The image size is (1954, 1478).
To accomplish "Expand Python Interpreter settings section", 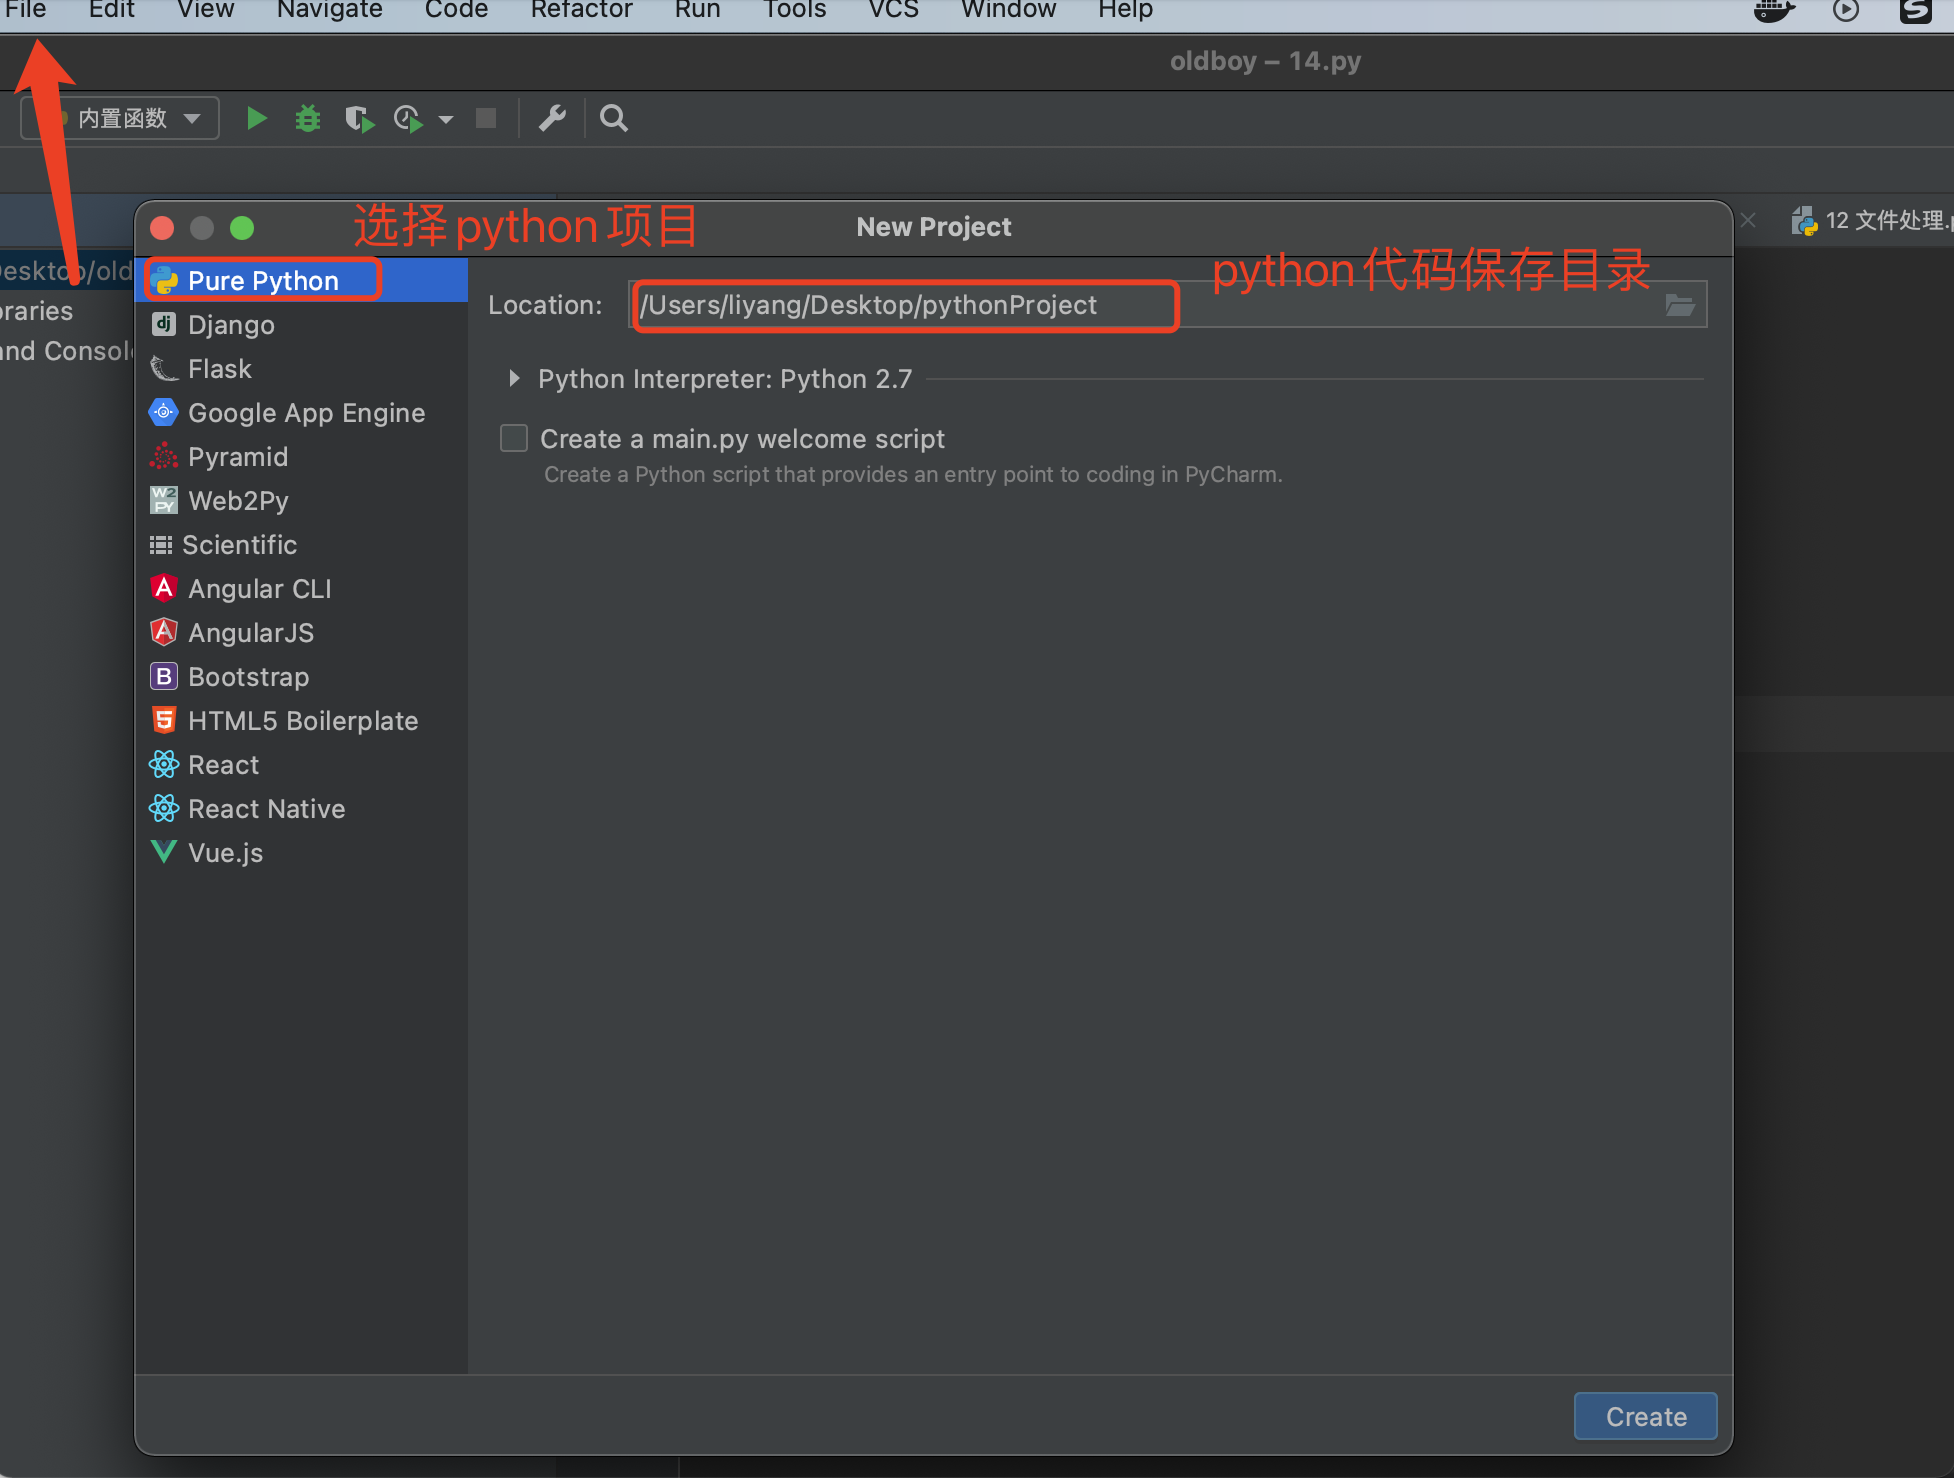I will pyautogui.click(x=520, y=379).
